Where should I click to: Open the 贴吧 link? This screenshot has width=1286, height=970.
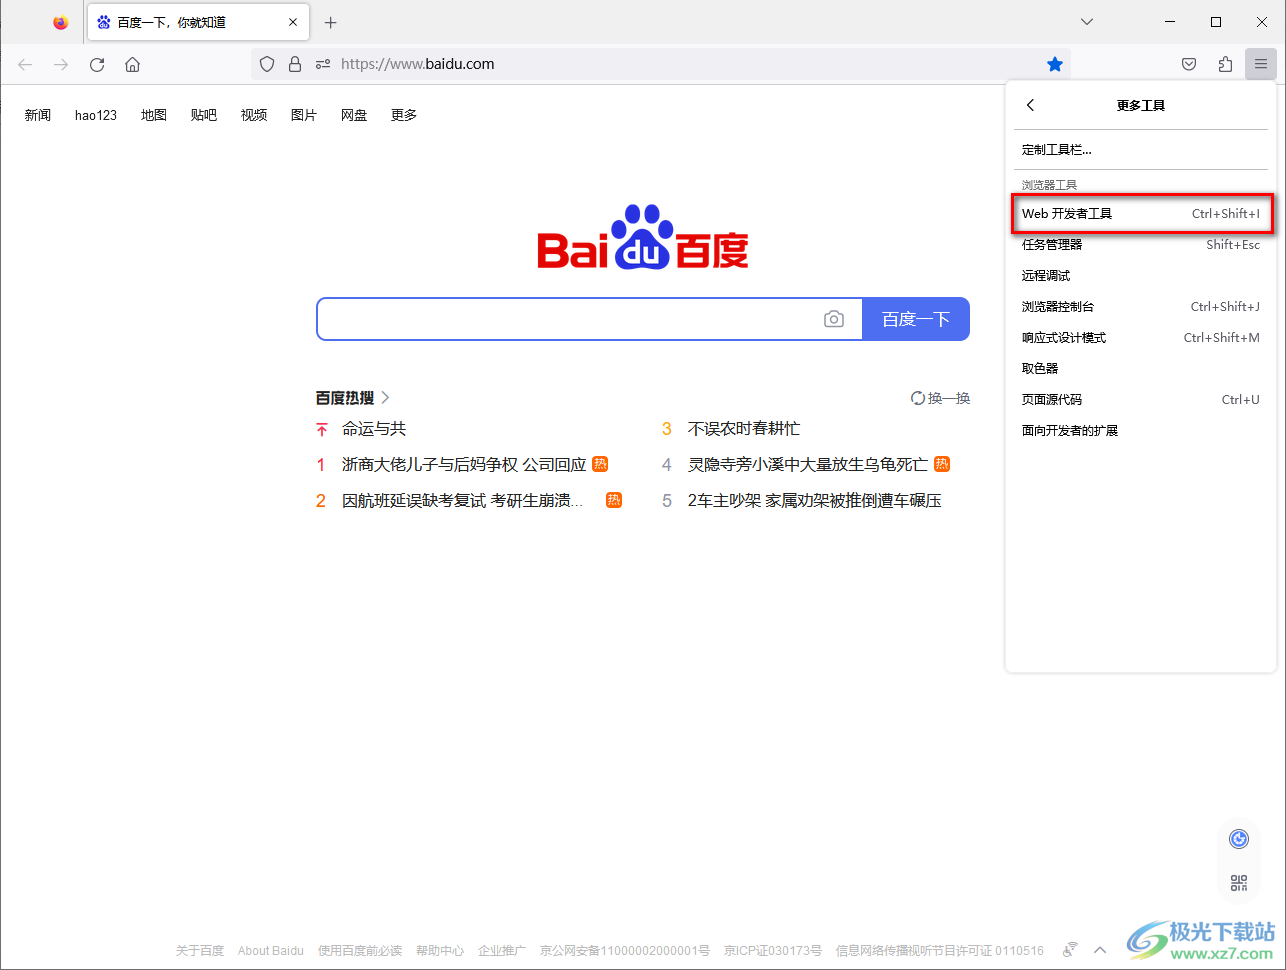(x=204, y=115)
